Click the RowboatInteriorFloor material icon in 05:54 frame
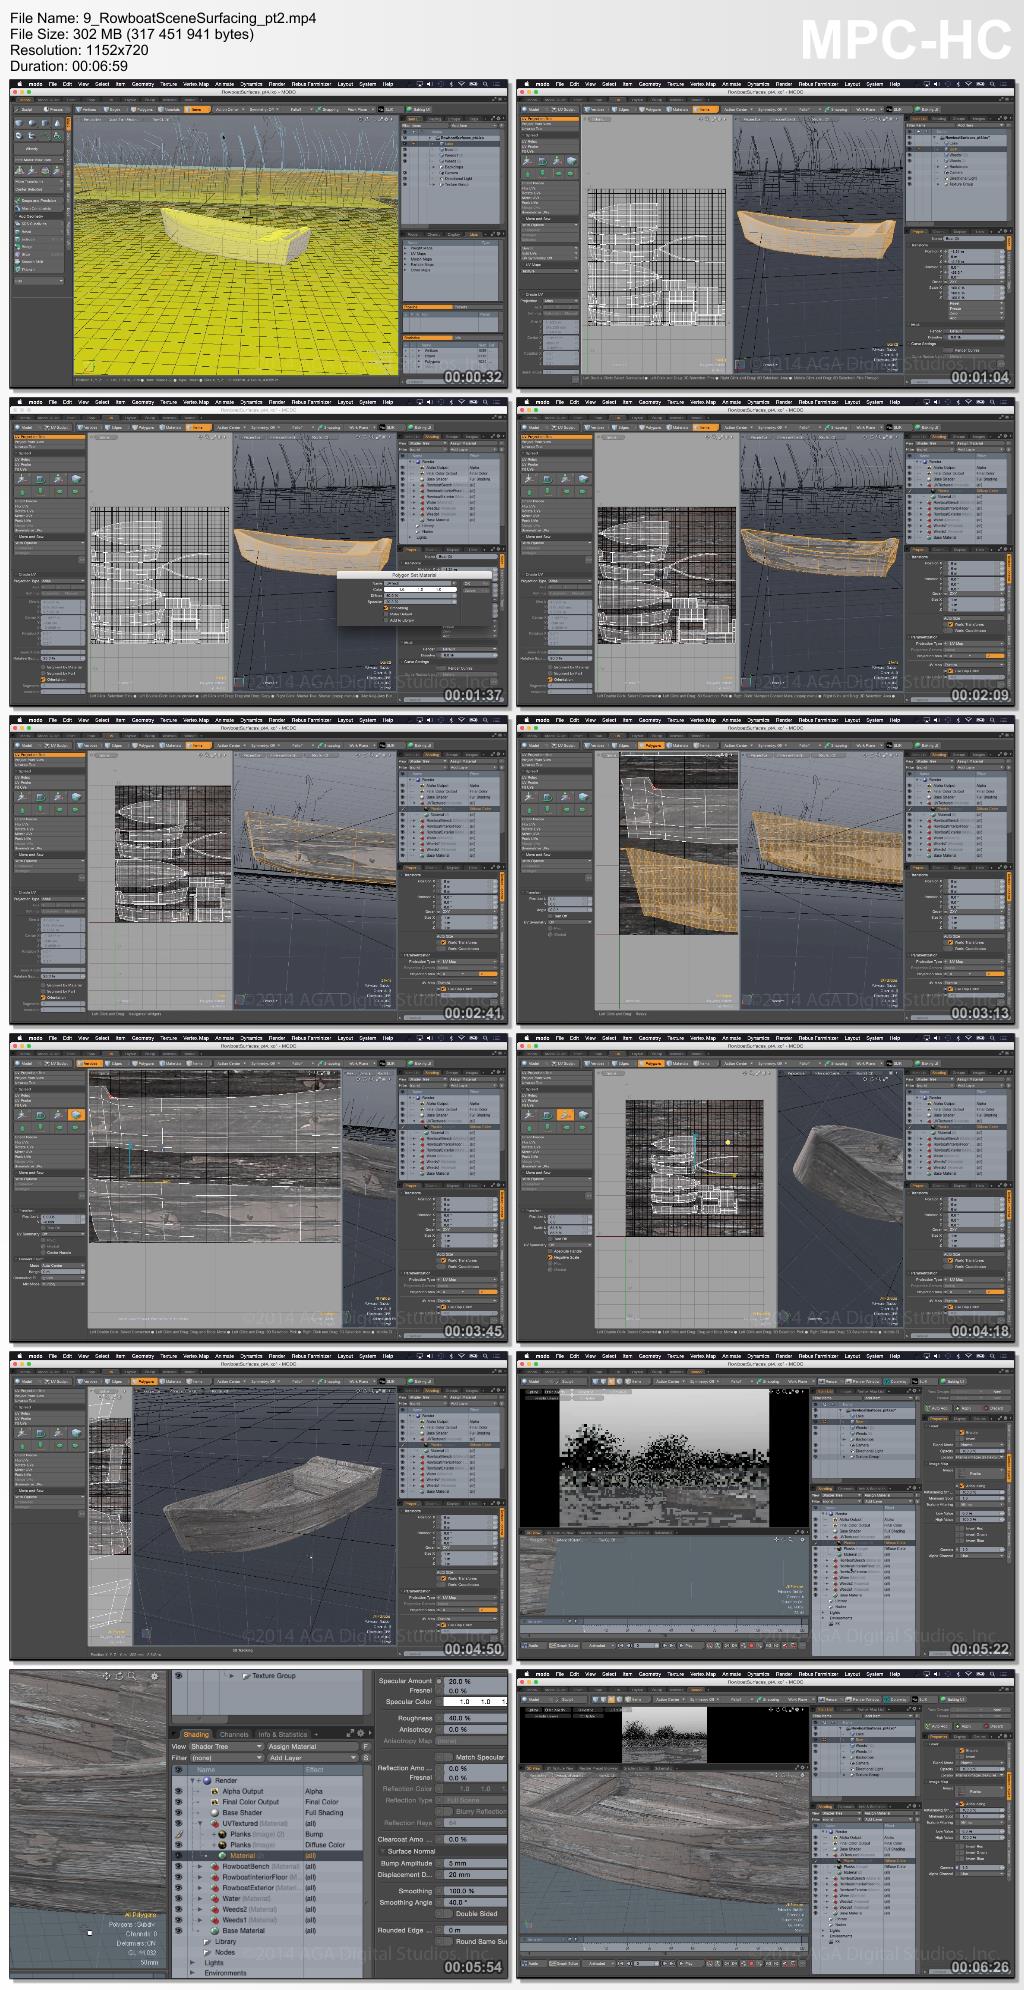The width and height of the screenshot is (1024, 1990). pos(215,1877)
